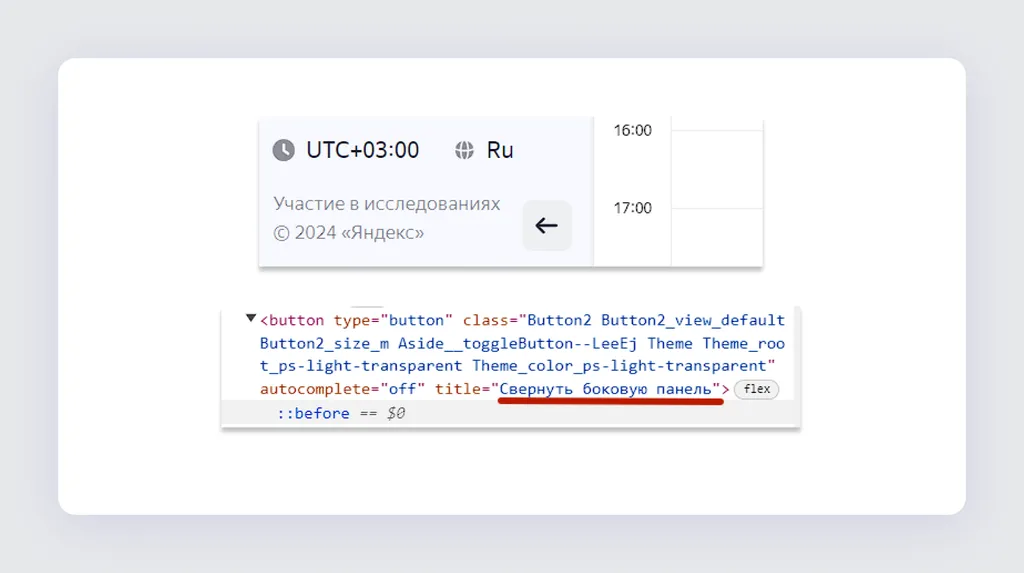Select the type="button" attribute
Image resolution: width=1024 pixels, height=573 pixels.
[x=393, y=320]
